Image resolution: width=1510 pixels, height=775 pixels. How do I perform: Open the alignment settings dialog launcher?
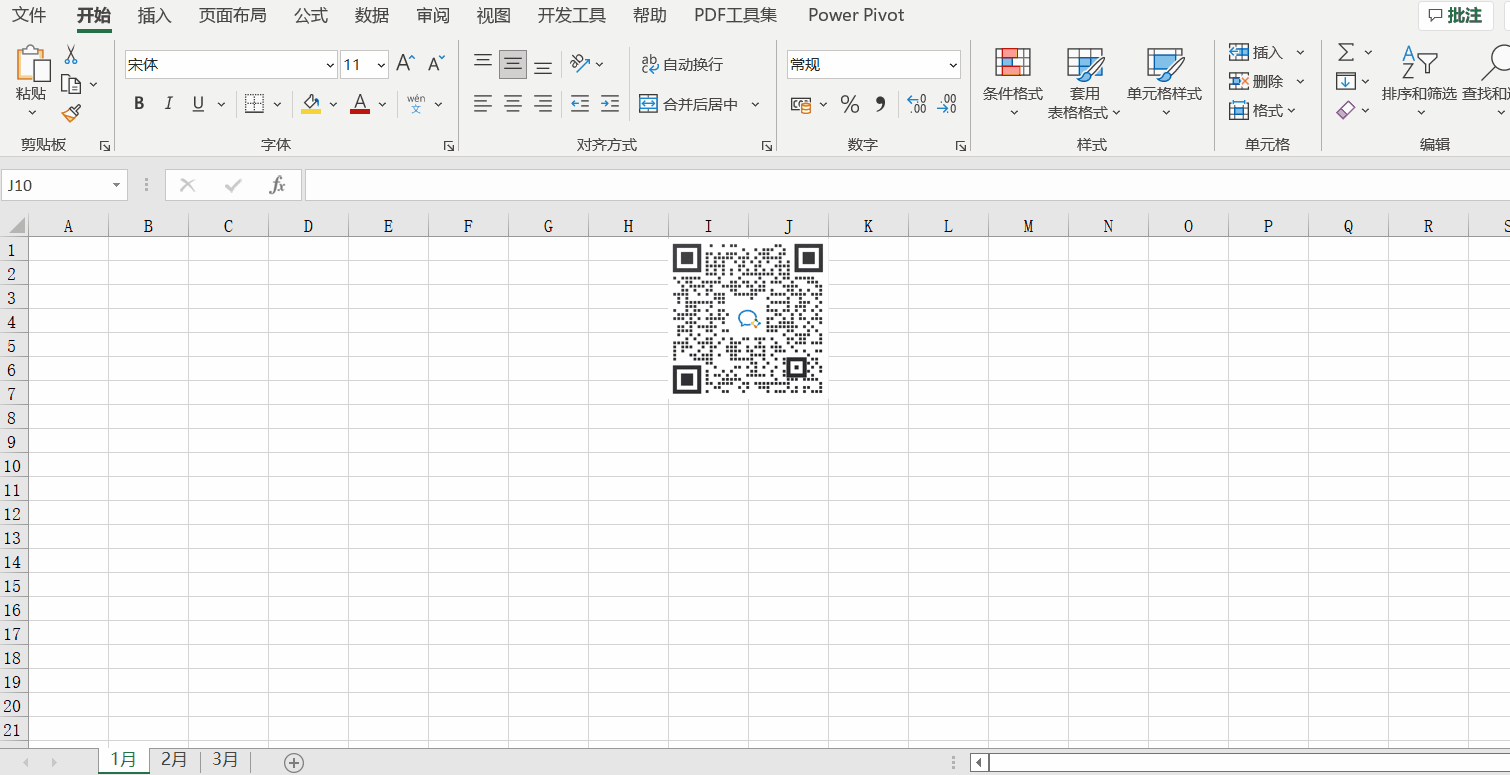(x=767, y=146)
